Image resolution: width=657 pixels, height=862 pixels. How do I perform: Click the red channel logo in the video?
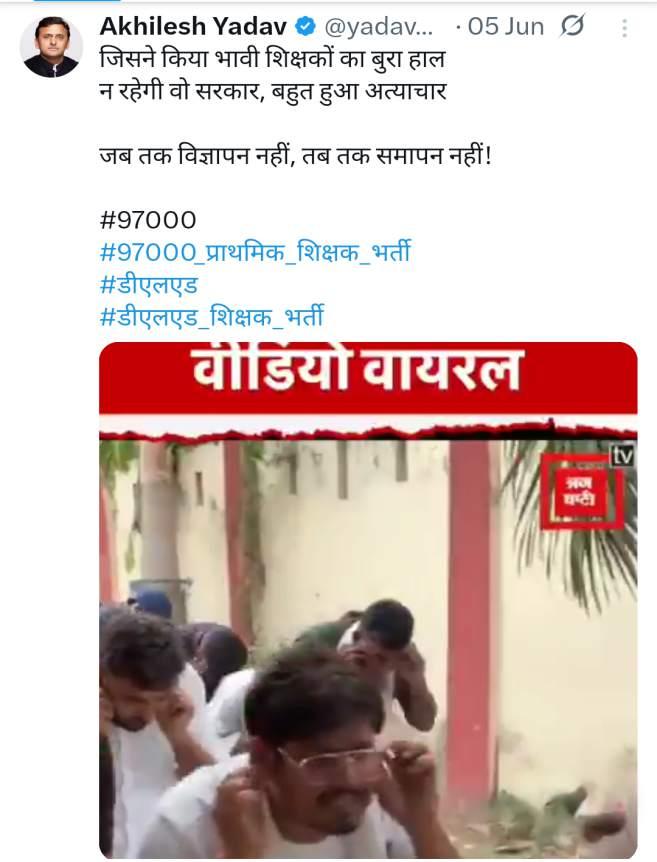point(582,491)
